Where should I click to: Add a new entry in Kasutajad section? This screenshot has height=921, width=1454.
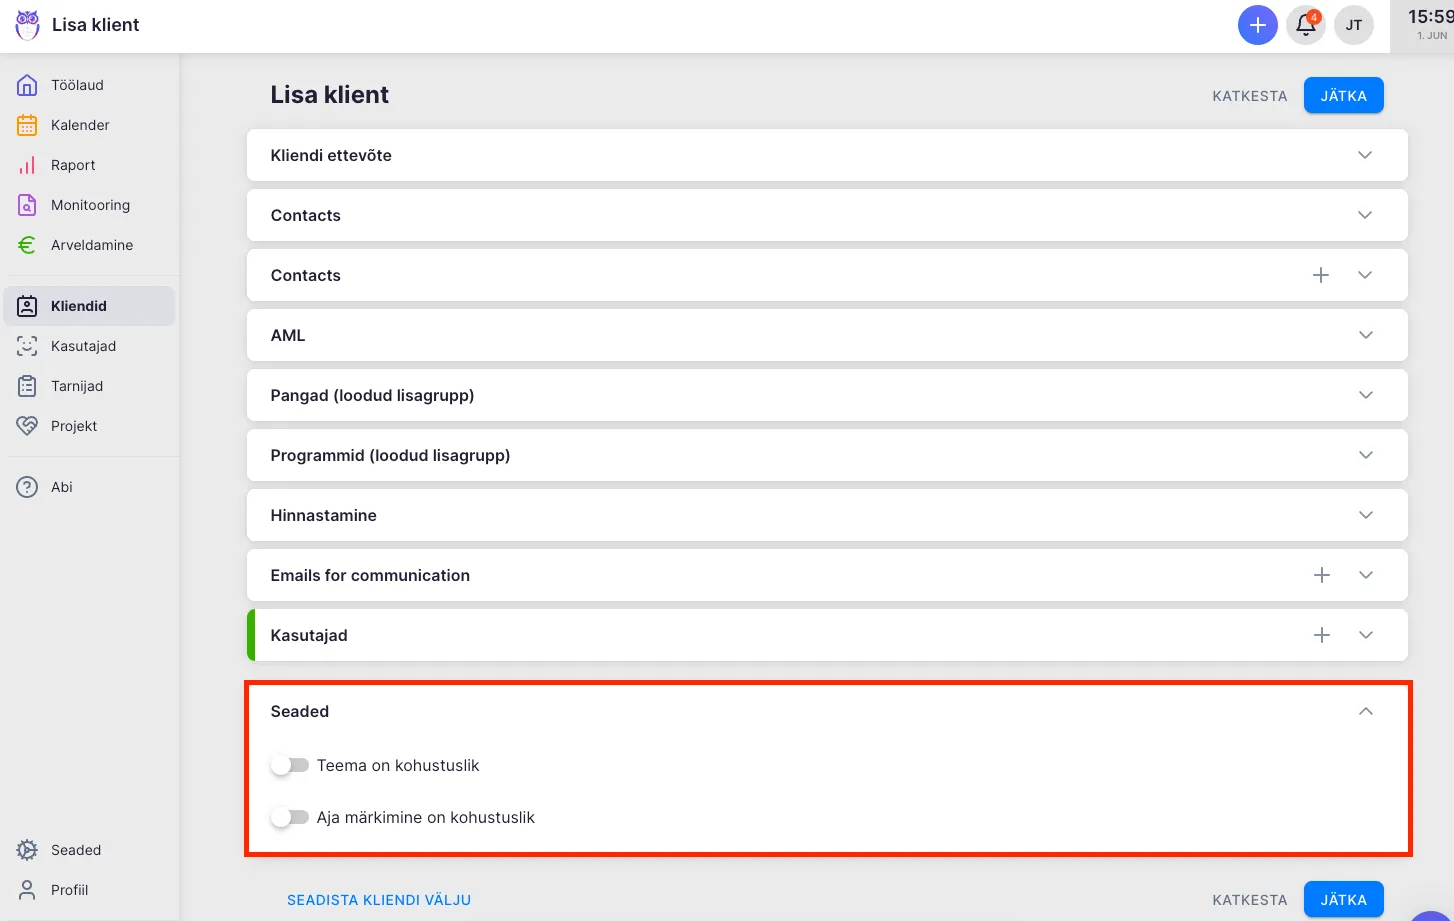click(x=1321, y=635)
